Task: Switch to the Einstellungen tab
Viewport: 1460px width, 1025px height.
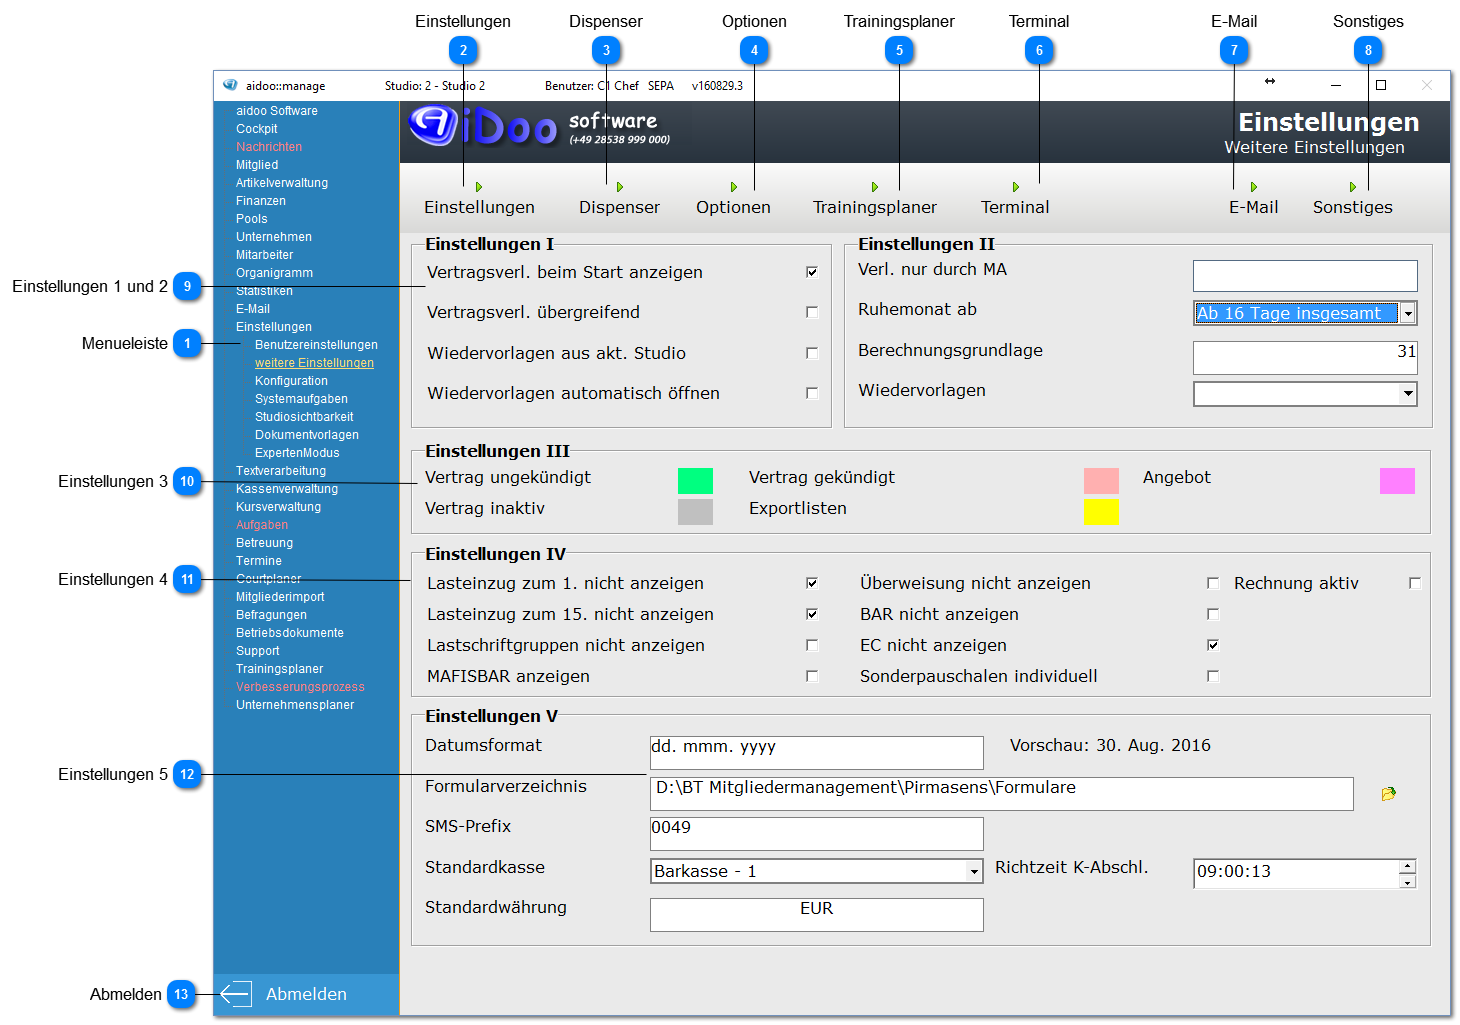Action: point(479,207)
